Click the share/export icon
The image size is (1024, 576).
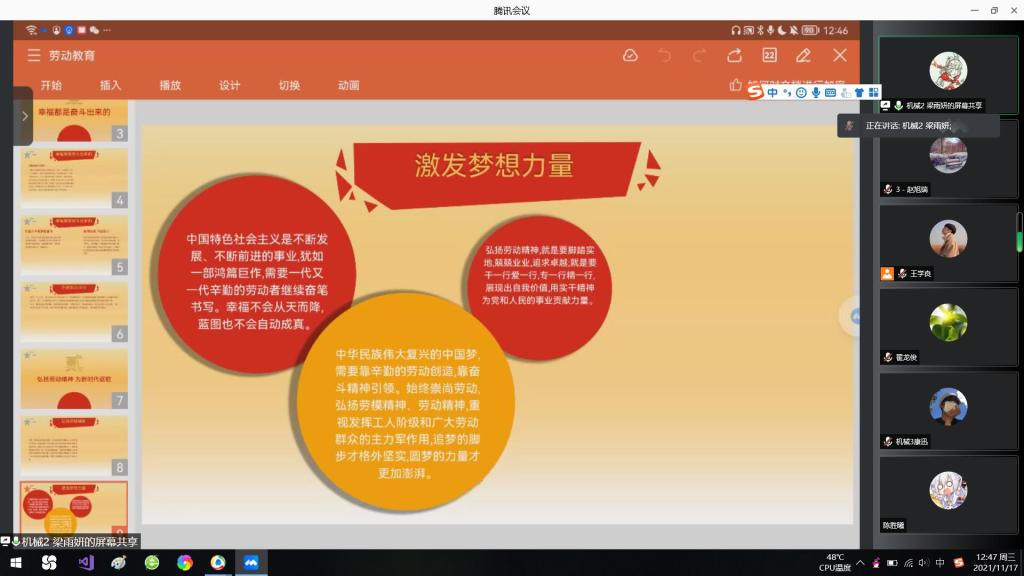(x=734, y=56)
